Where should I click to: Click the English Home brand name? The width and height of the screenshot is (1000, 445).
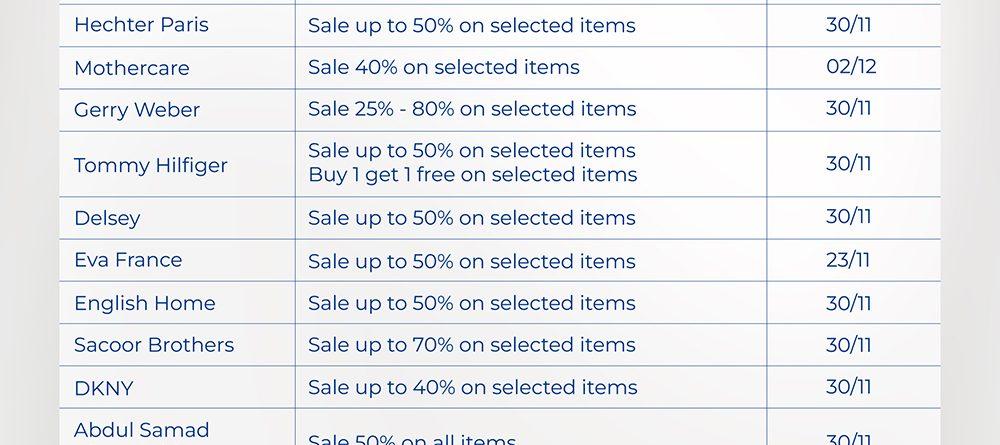click(144, 303)
